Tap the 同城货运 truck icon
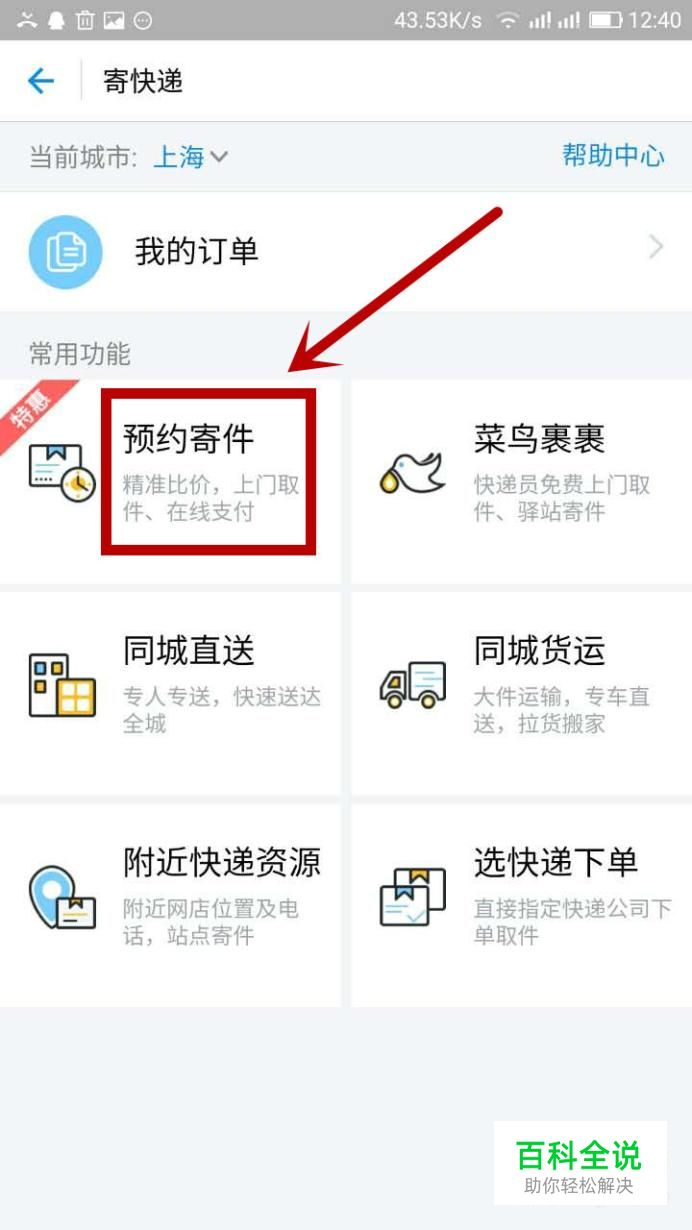The height and width of the screenshot is (1230, 692). 412,685
